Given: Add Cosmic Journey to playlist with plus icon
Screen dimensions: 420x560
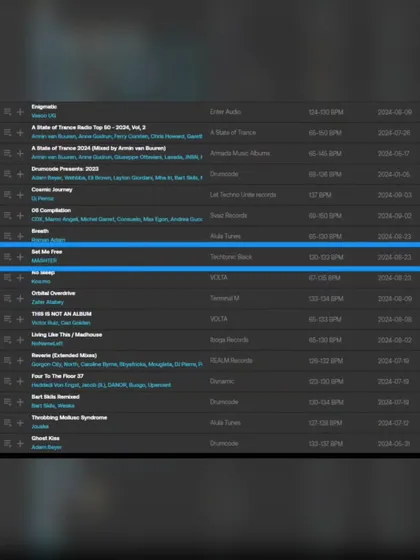Looking at the screenshot, I should pos(20,195).
